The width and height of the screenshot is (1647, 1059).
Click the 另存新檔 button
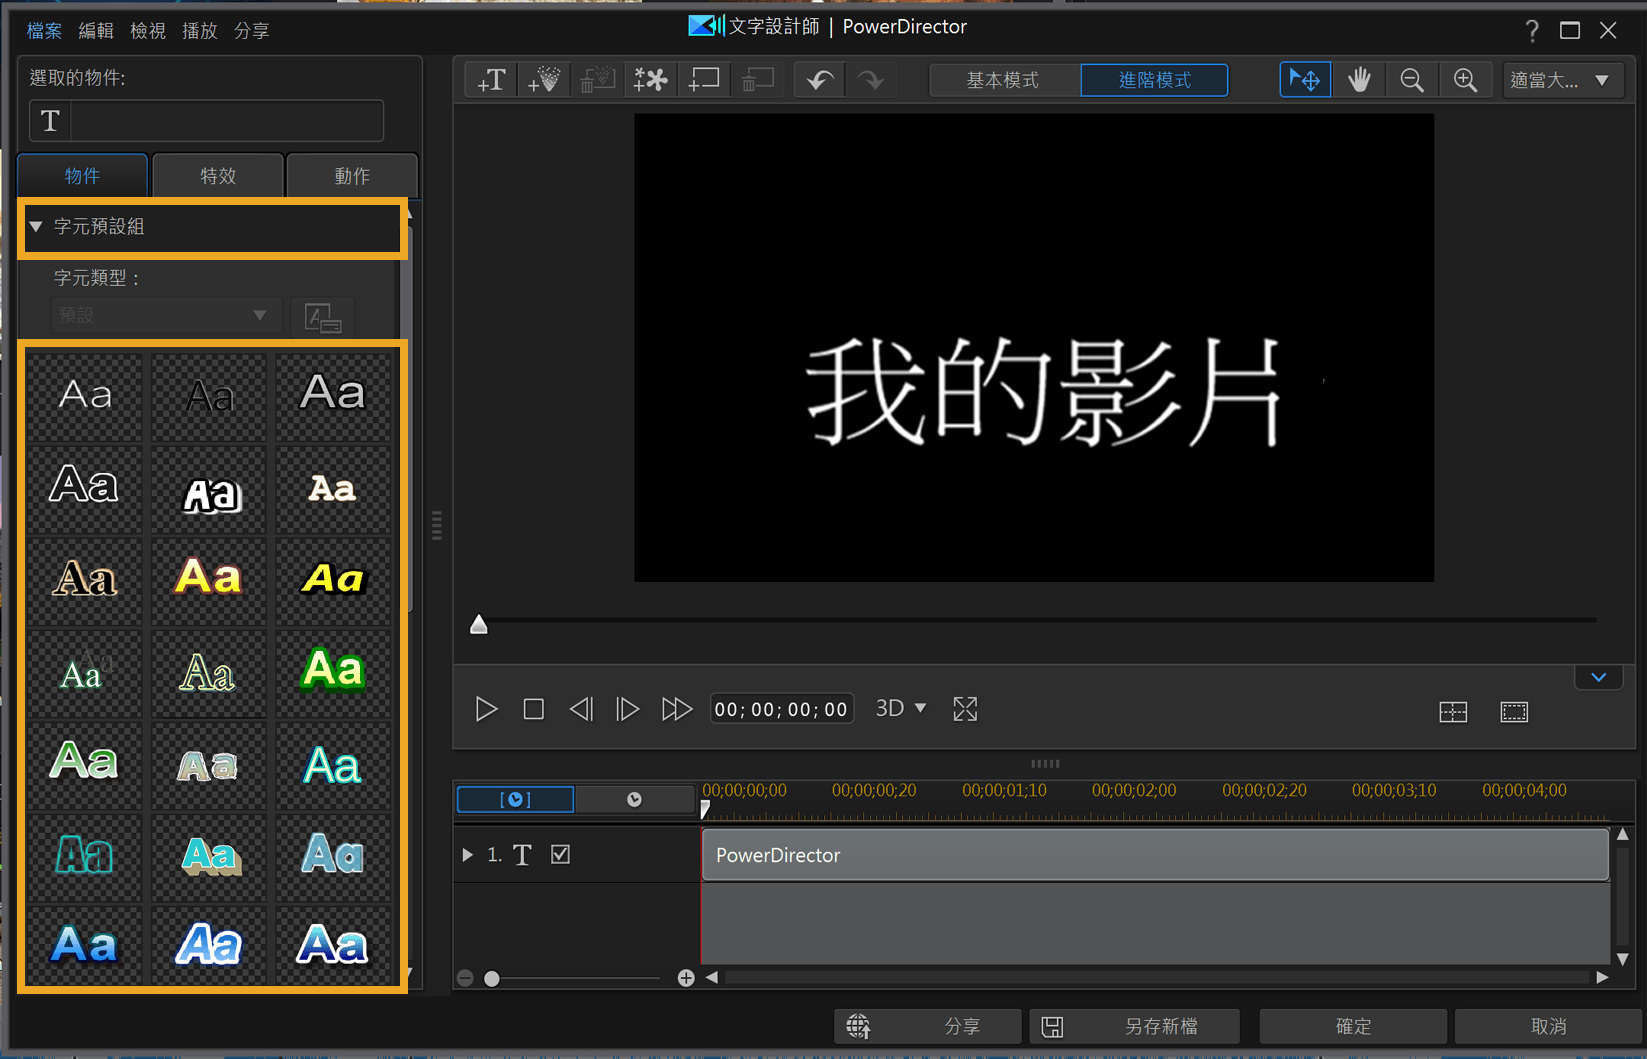point(1135,1026)
